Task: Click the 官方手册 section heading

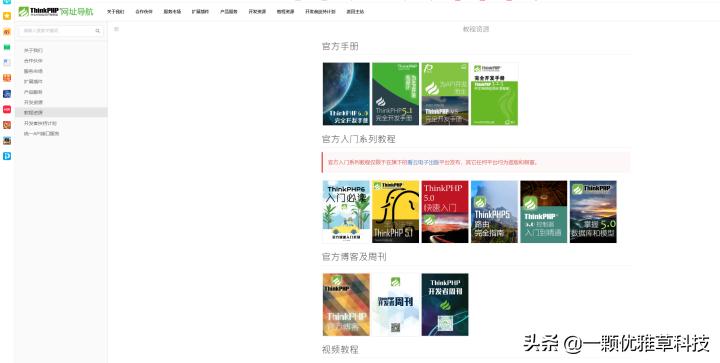Action: [340, 46]
